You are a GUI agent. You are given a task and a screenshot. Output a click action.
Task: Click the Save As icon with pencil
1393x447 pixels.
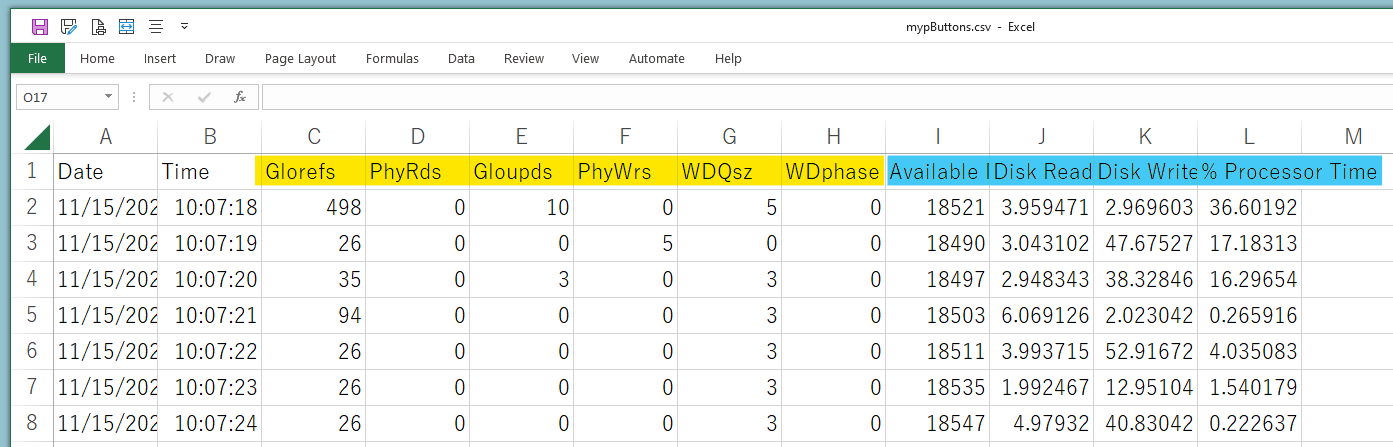[69, 27]
